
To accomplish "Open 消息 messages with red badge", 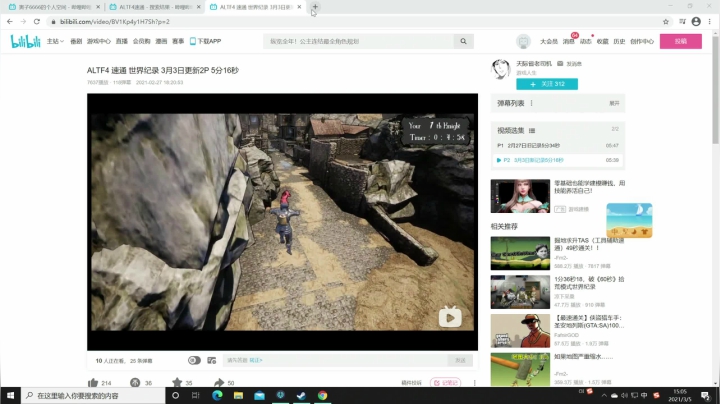I will pos(568,41).
